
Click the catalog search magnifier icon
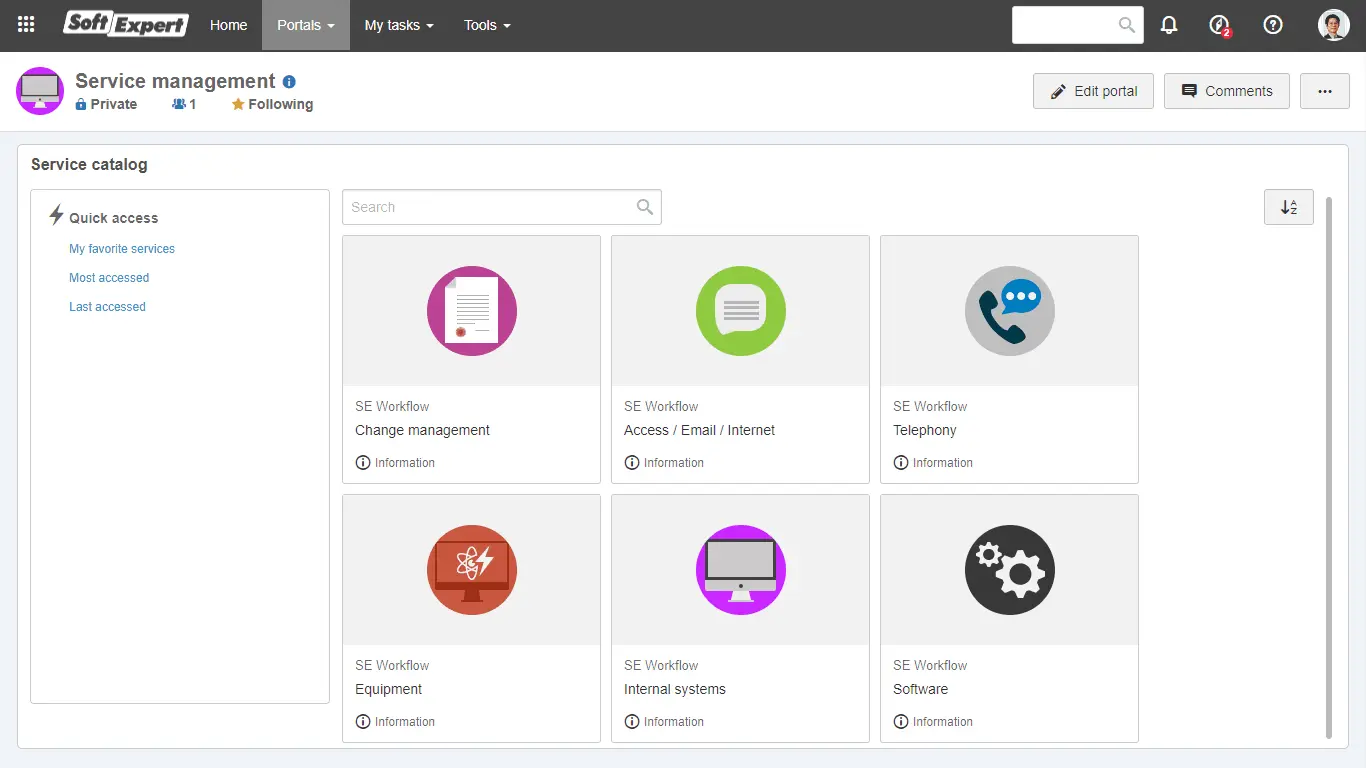click(645, 207)
